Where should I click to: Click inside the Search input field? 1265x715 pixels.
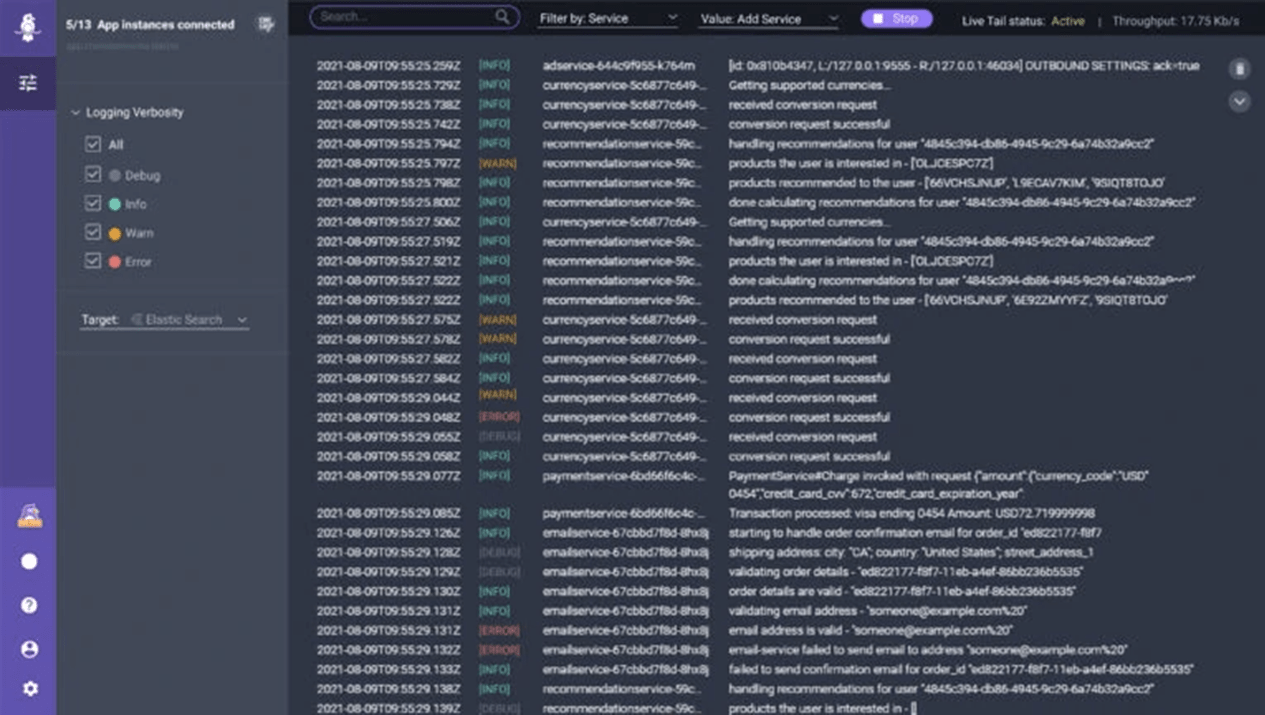tap(405, 17)
